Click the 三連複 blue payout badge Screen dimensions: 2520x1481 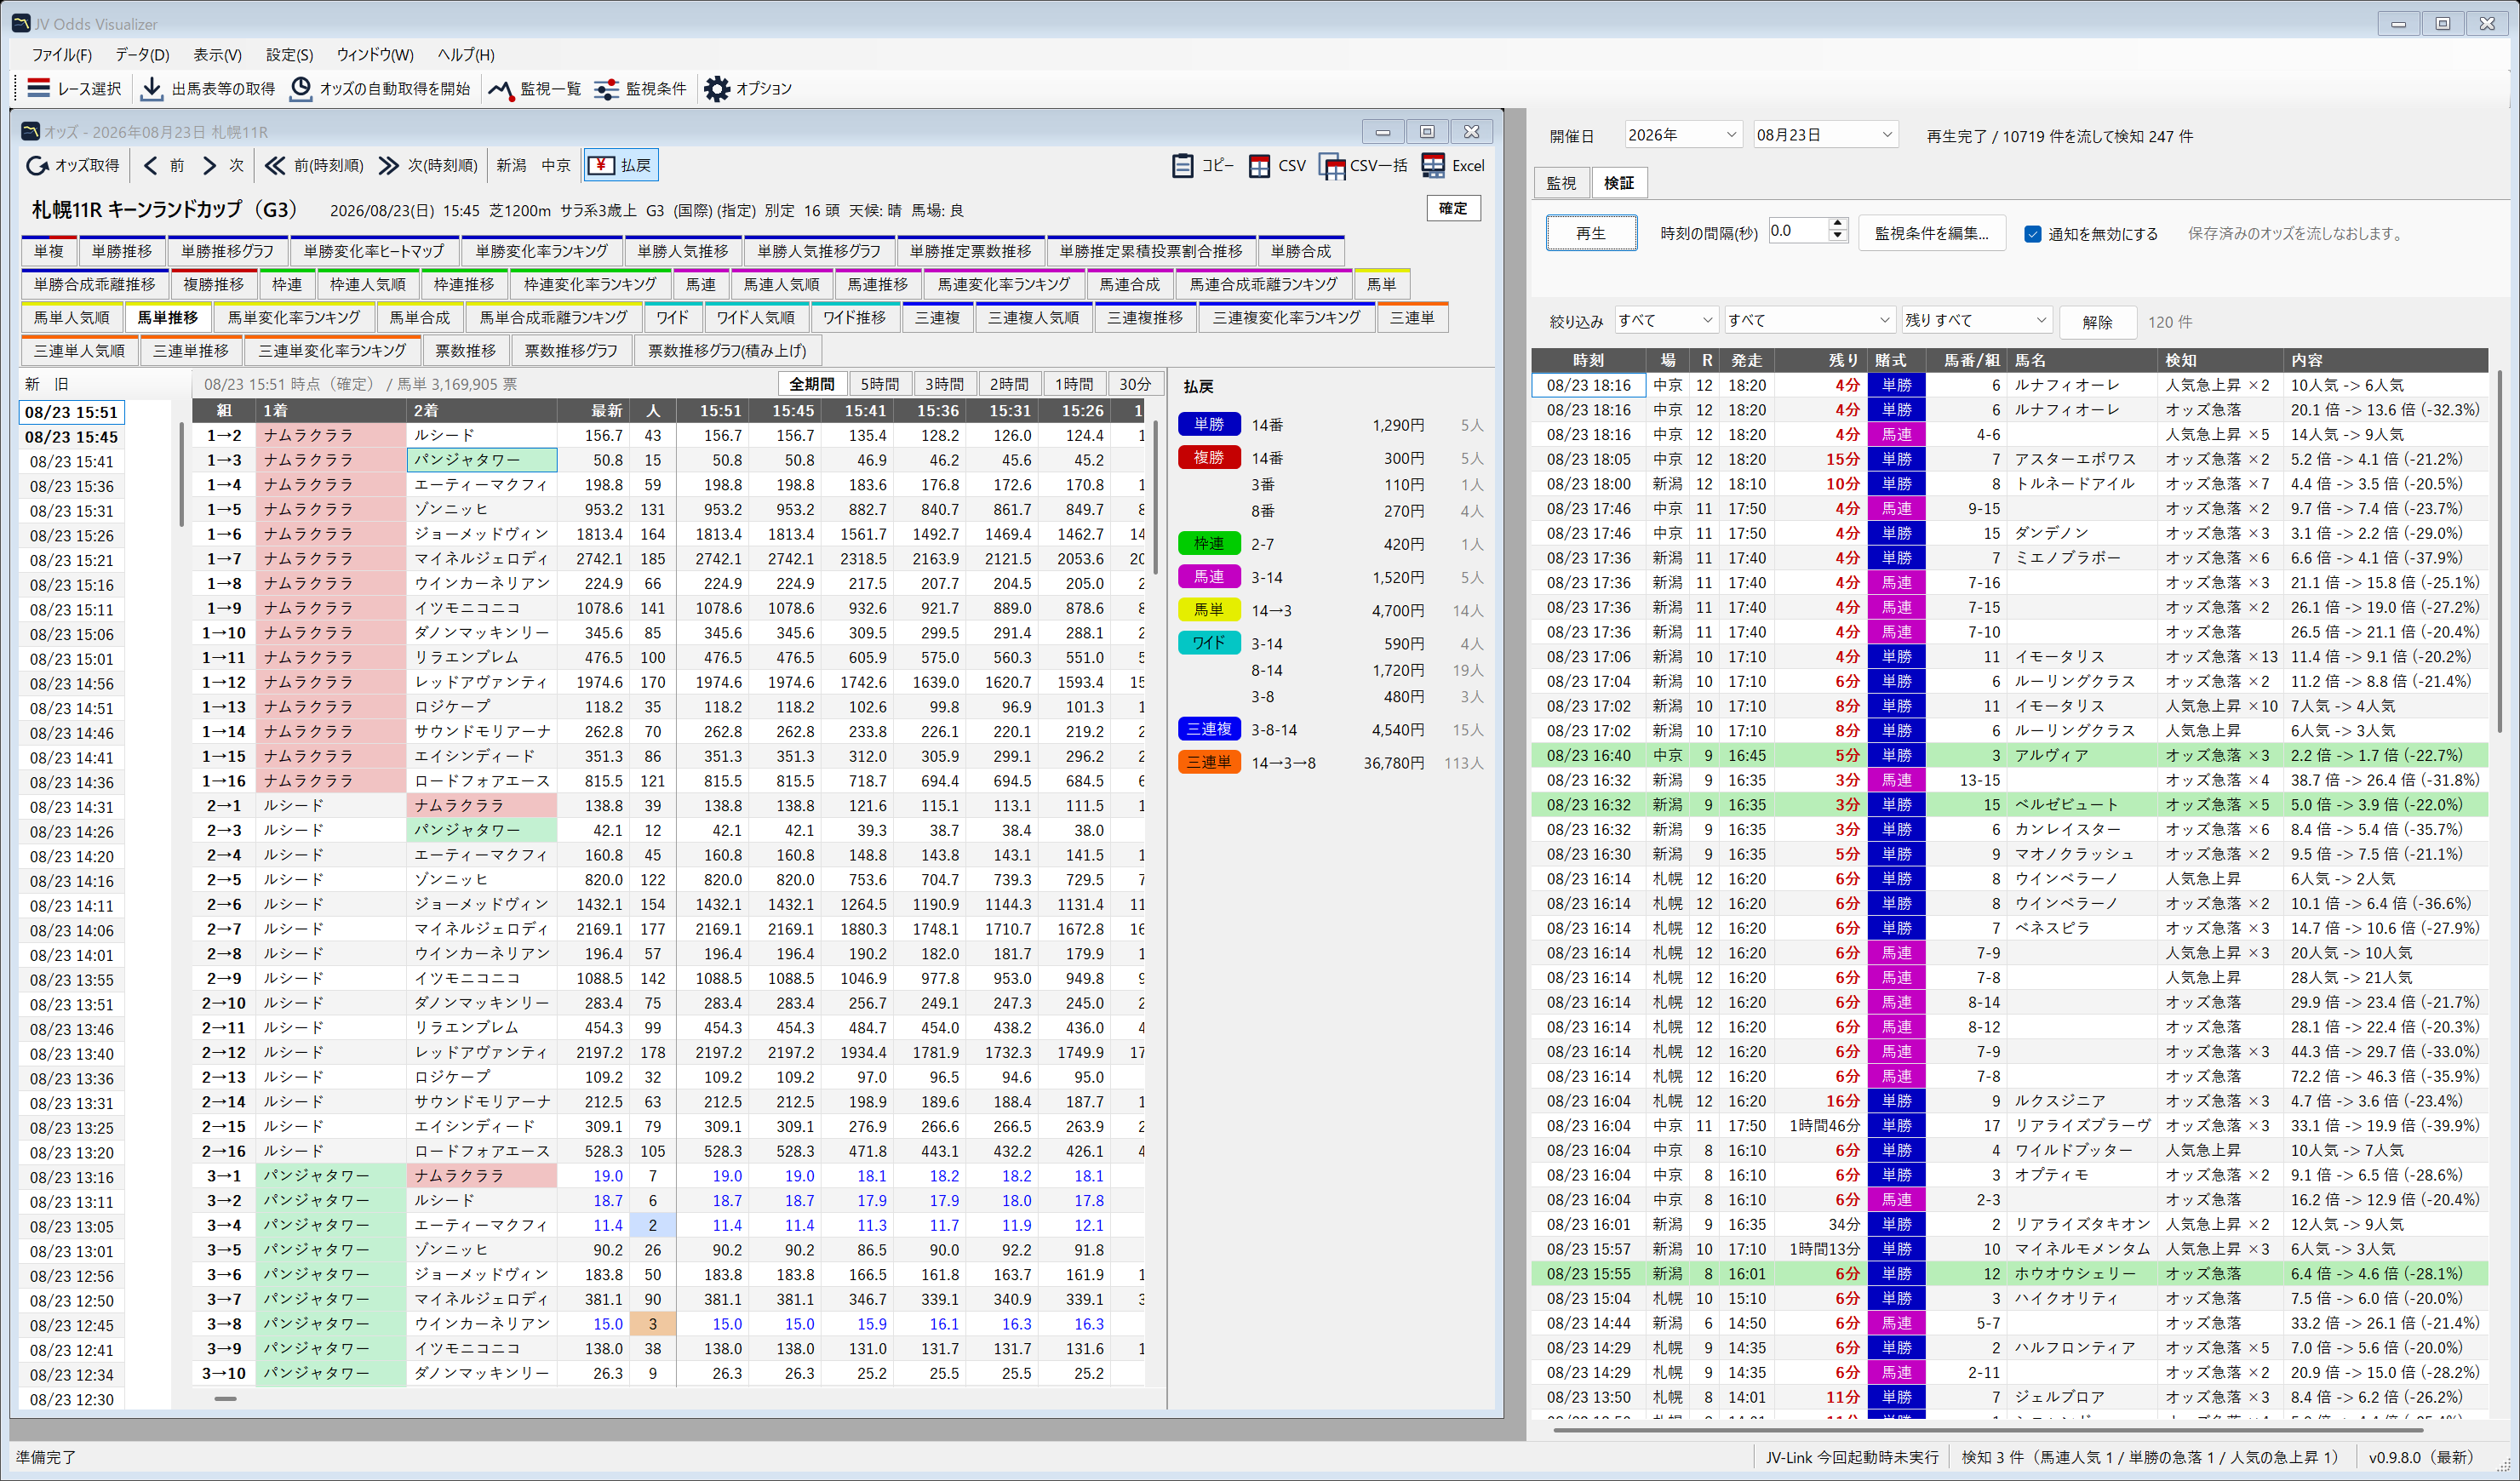1209,729
